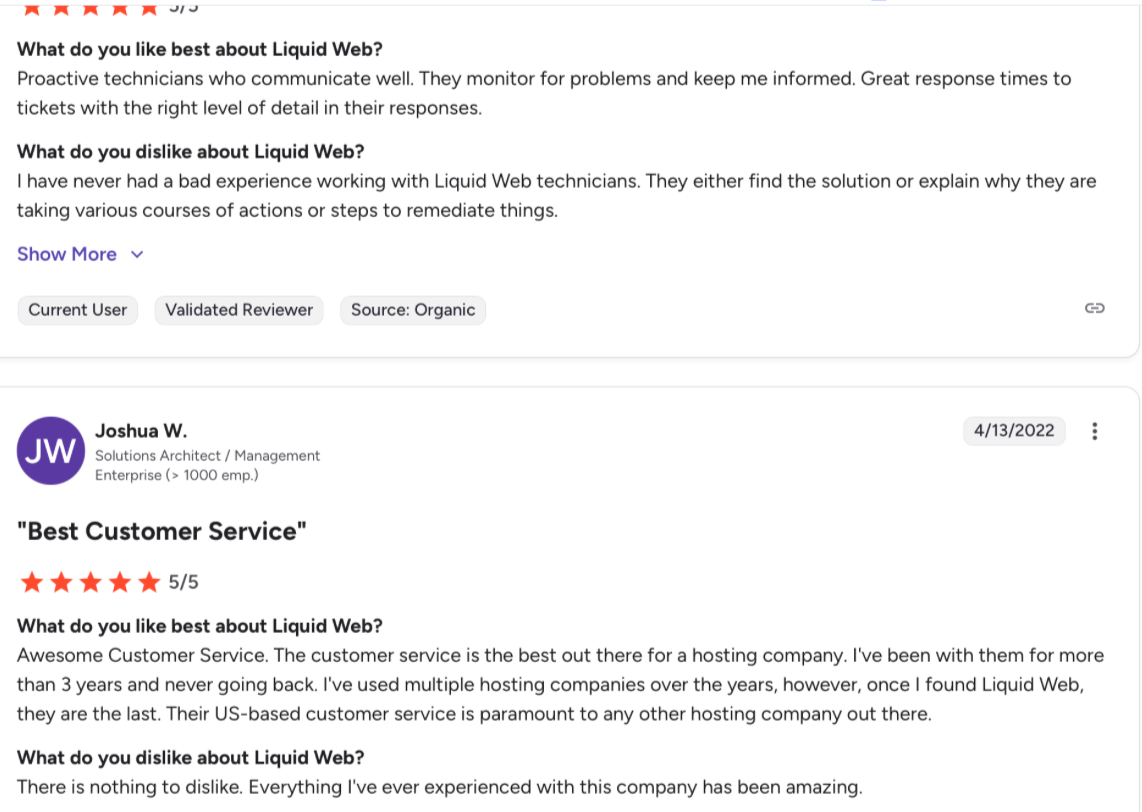The height and width of the screenshot is (812, 1142).
Task: Click the Validated Reviewer tag
Action: pos(239,310)
